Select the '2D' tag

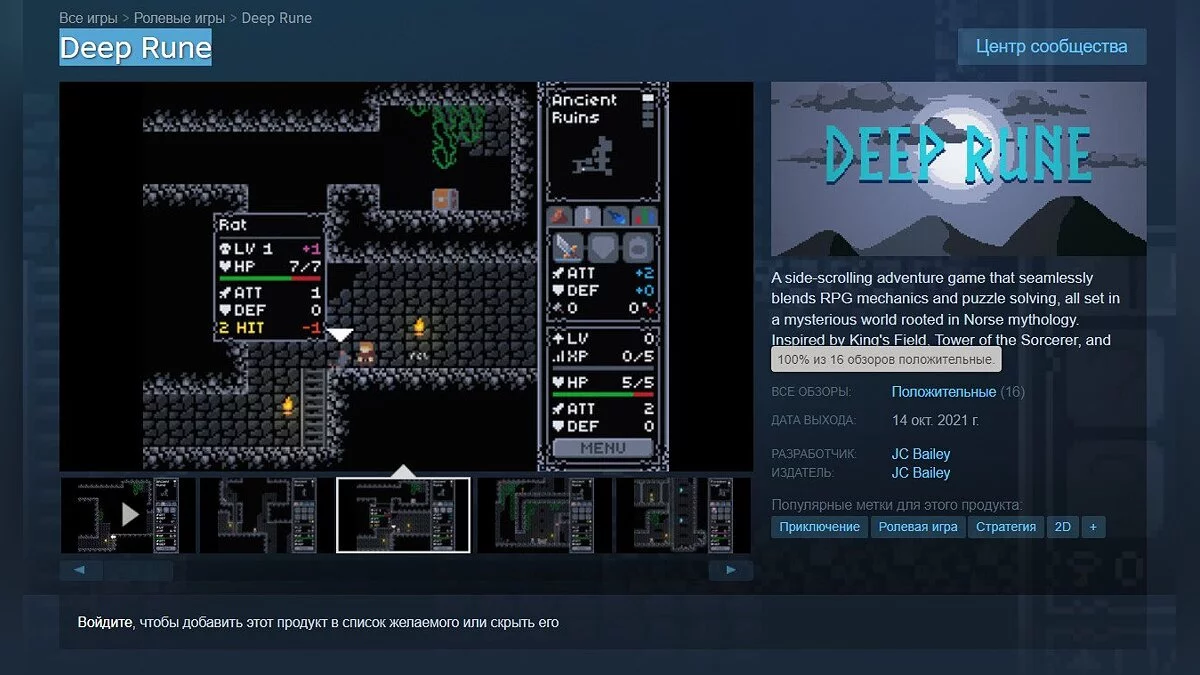[1063, 527]
